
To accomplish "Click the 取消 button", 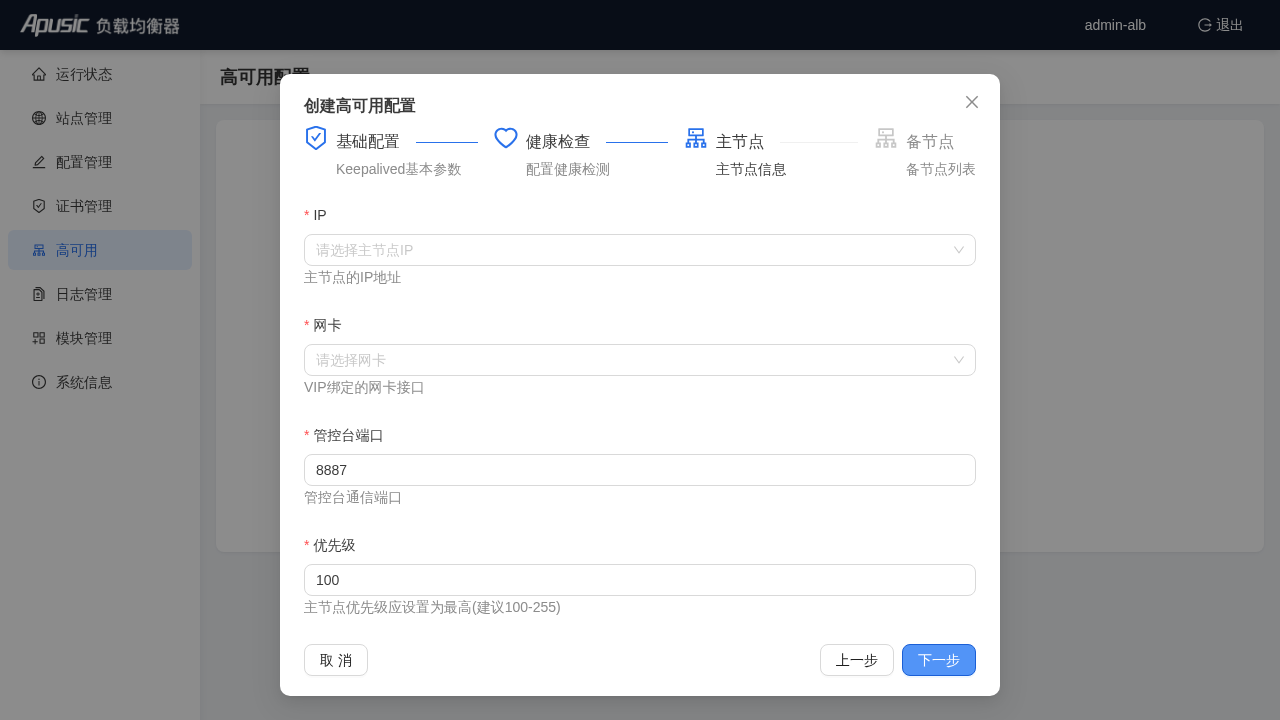I will 336,660.
